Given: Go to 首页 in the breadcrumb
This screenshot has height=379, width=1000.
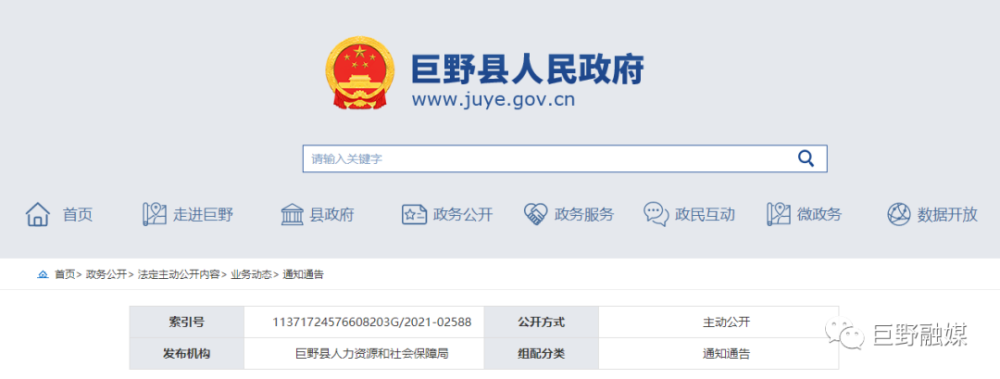Looking at the screenshot, I should pyautogui.click(x=64, y=275).
